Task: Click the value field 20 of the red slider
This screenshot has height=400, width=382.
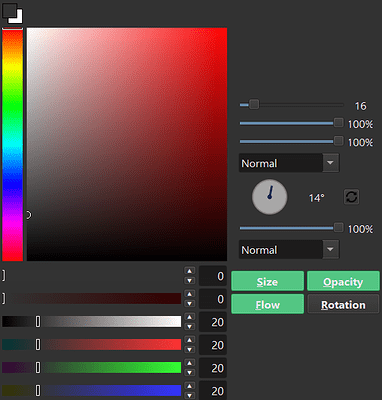Action: coord(213,345)
